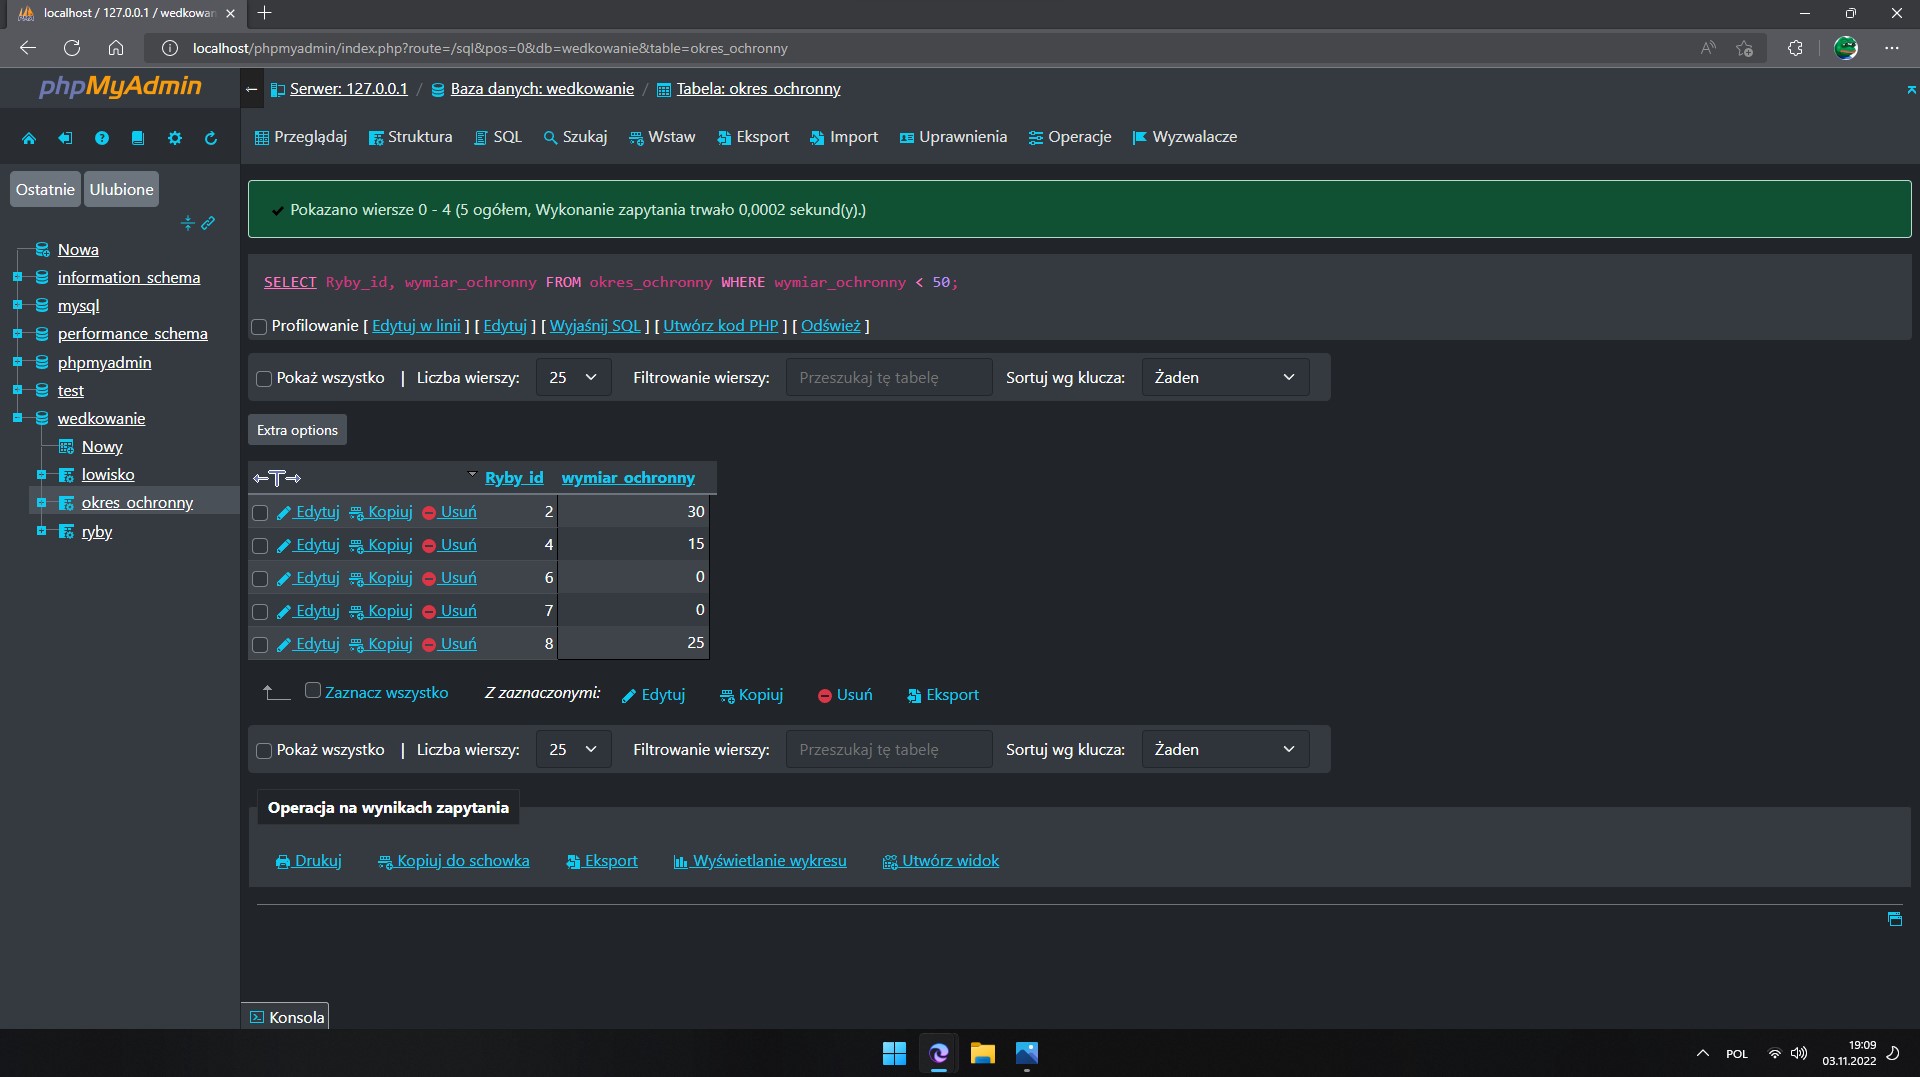The height and width of the screenshot is (1077, 1920).
Task: Hide navigation panel arrow icon
Action: click(x=252, y=89)
